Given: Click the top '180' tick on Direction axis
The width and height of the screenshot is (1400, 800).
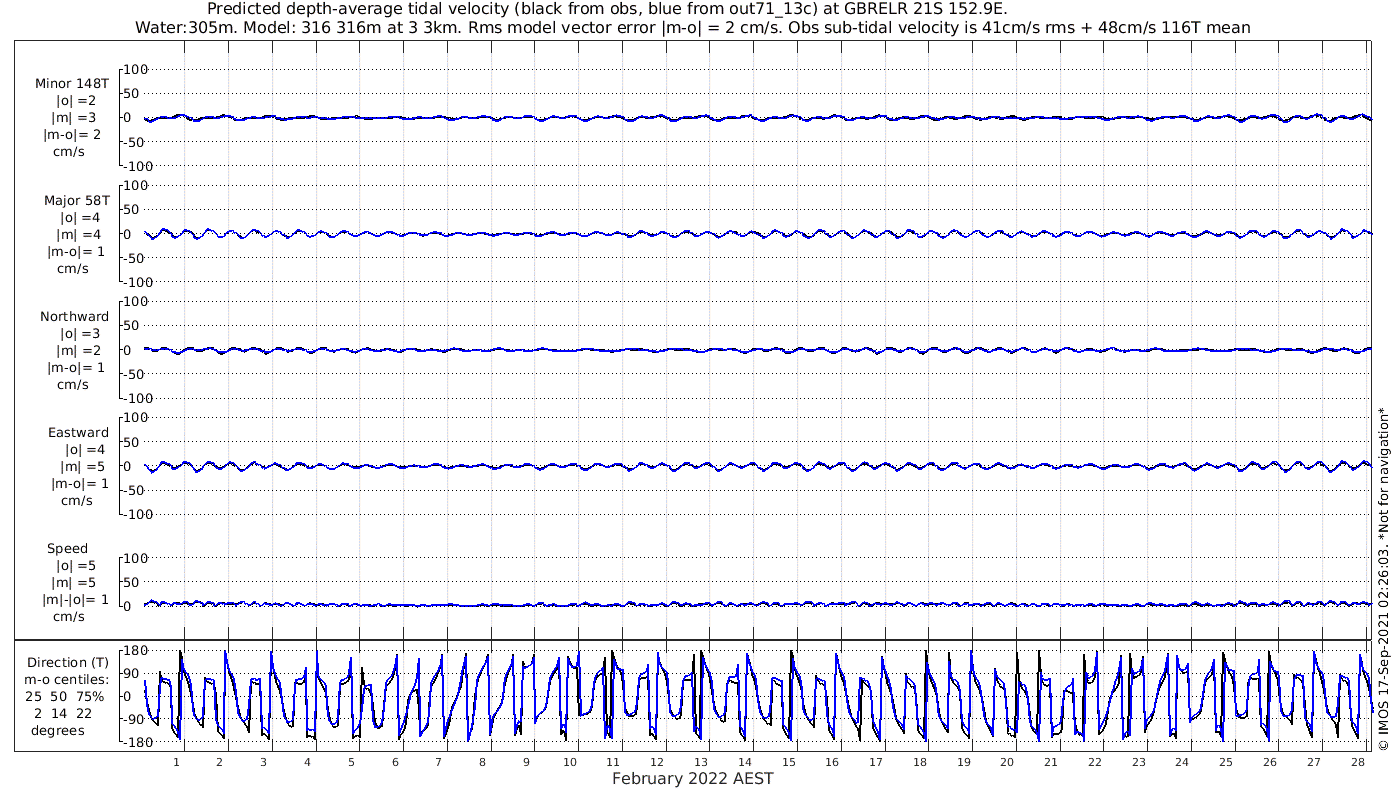Looking at the screenshot, I should point(136,650).
